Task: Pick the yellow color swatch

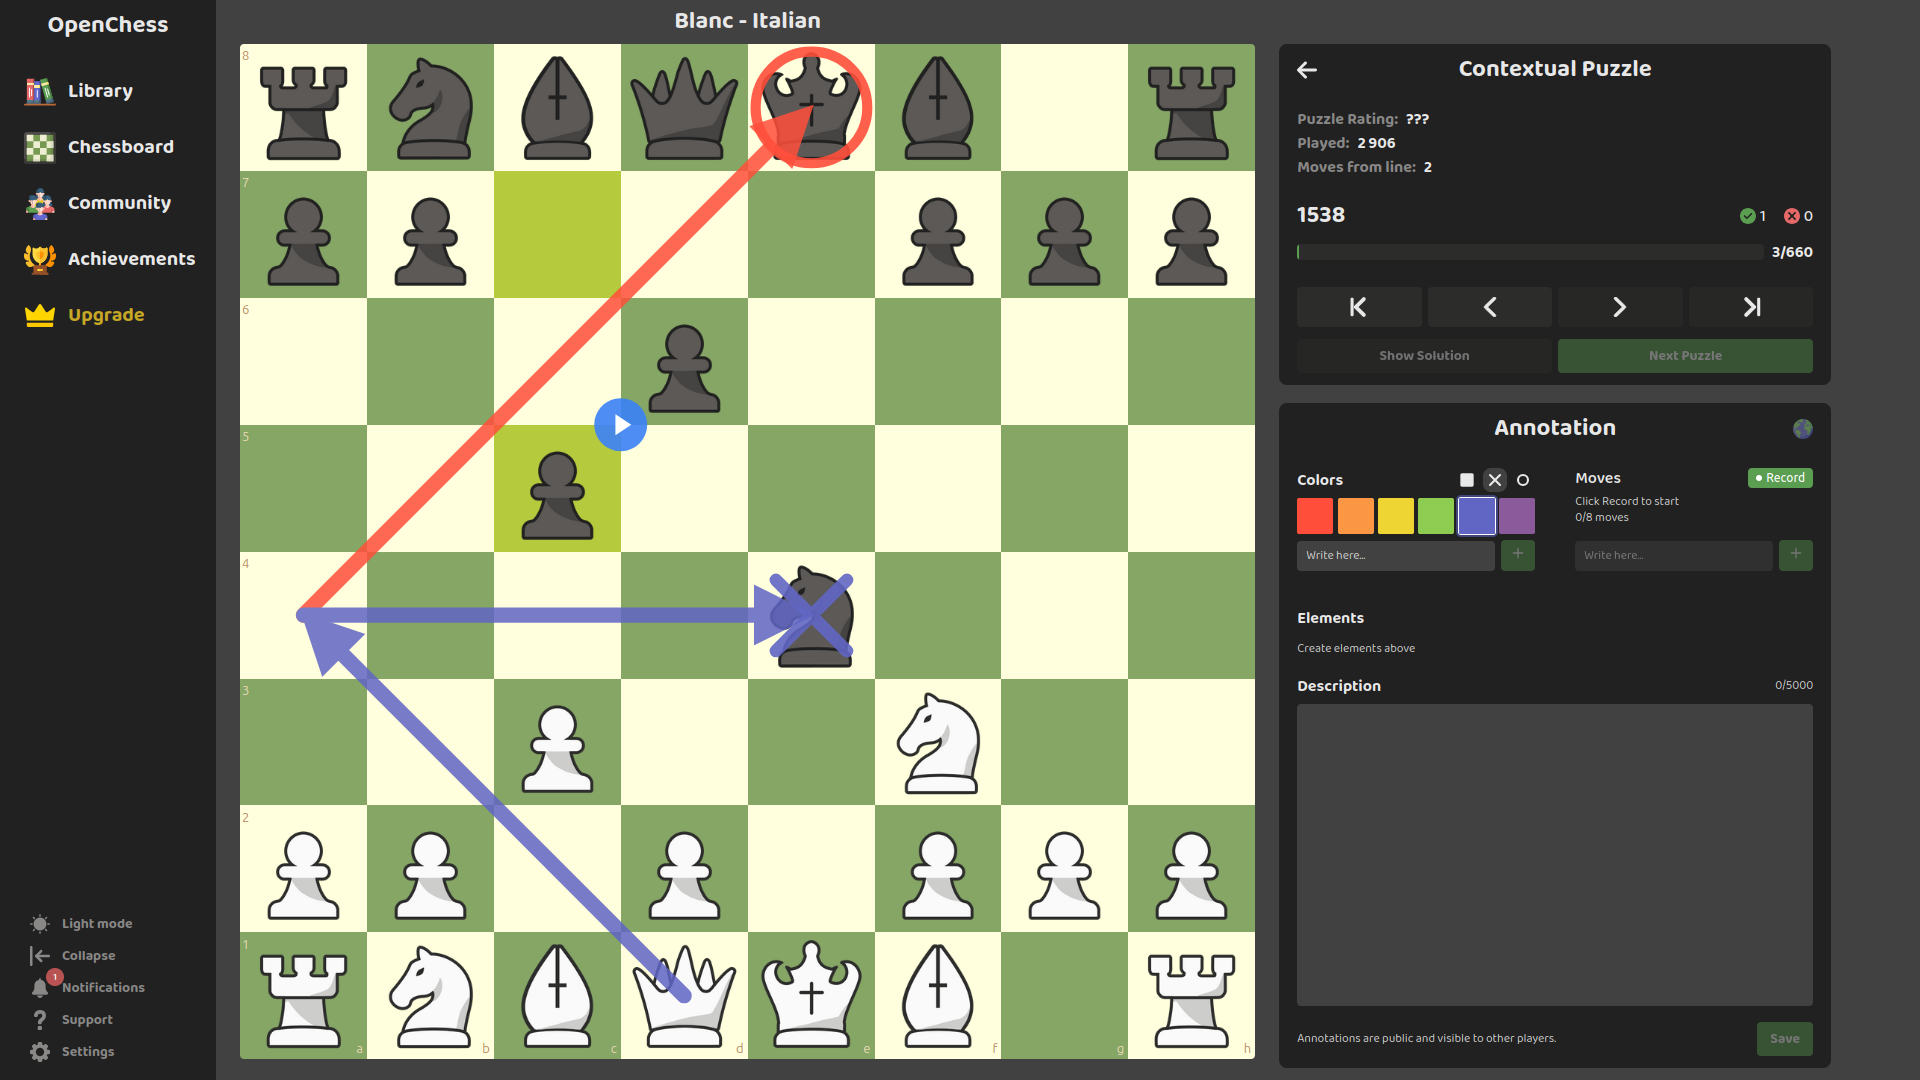Action: coord(1396,516)
